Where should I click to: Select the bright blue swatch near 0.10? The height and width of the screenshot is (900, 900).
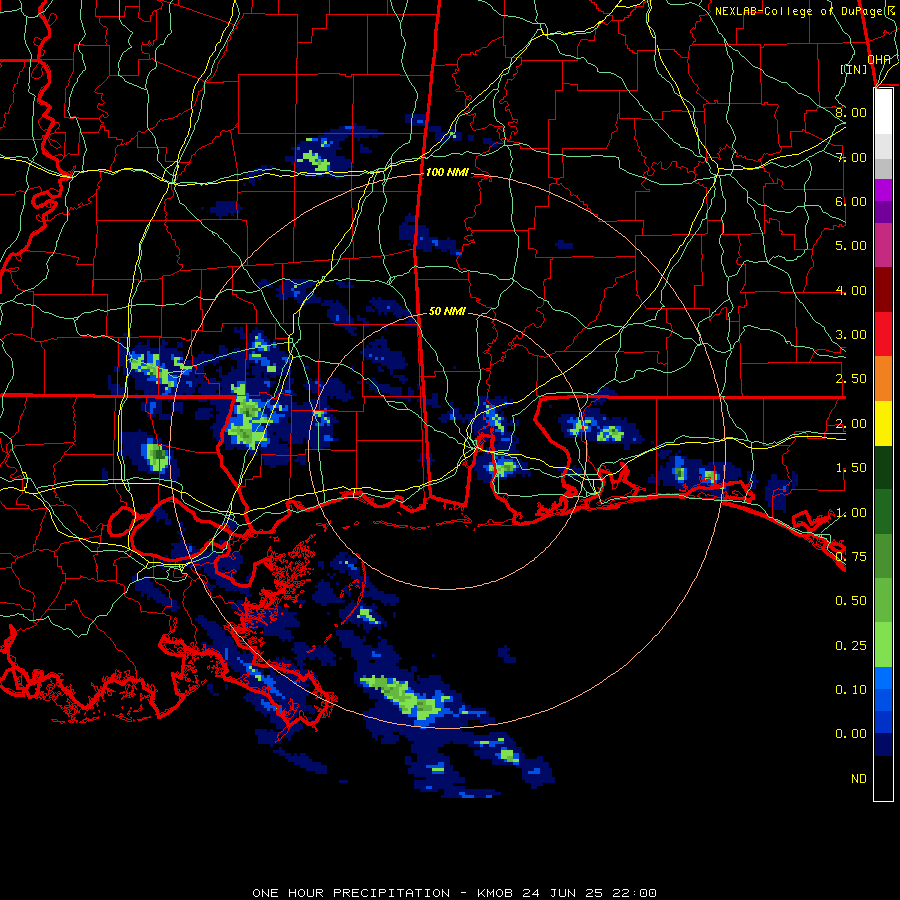[883, 678]
